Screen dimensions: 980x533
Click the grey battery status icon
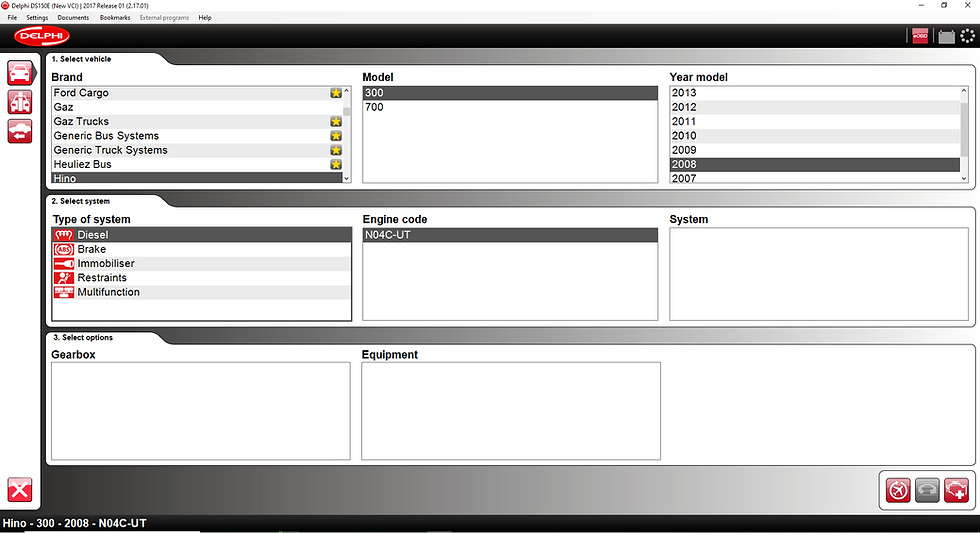[946, 37]
